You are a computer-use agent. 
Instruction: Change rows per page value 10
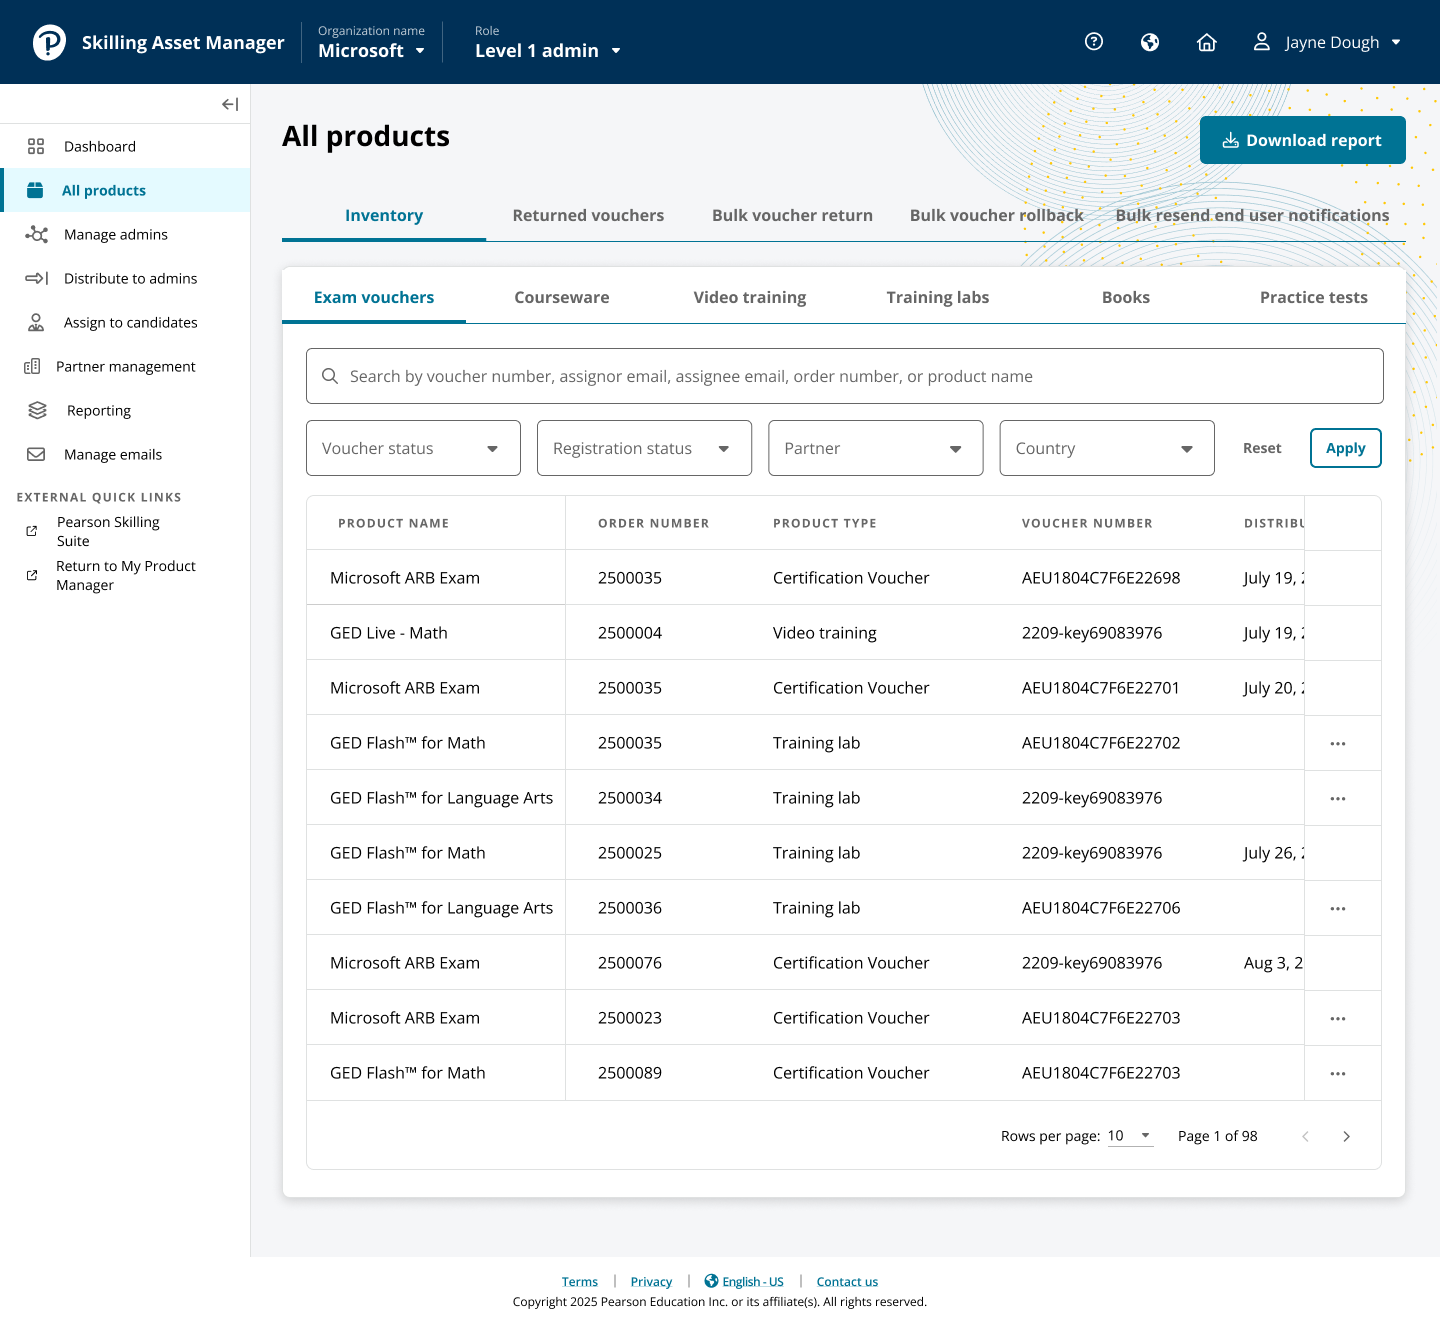tap(1130, 1136)
